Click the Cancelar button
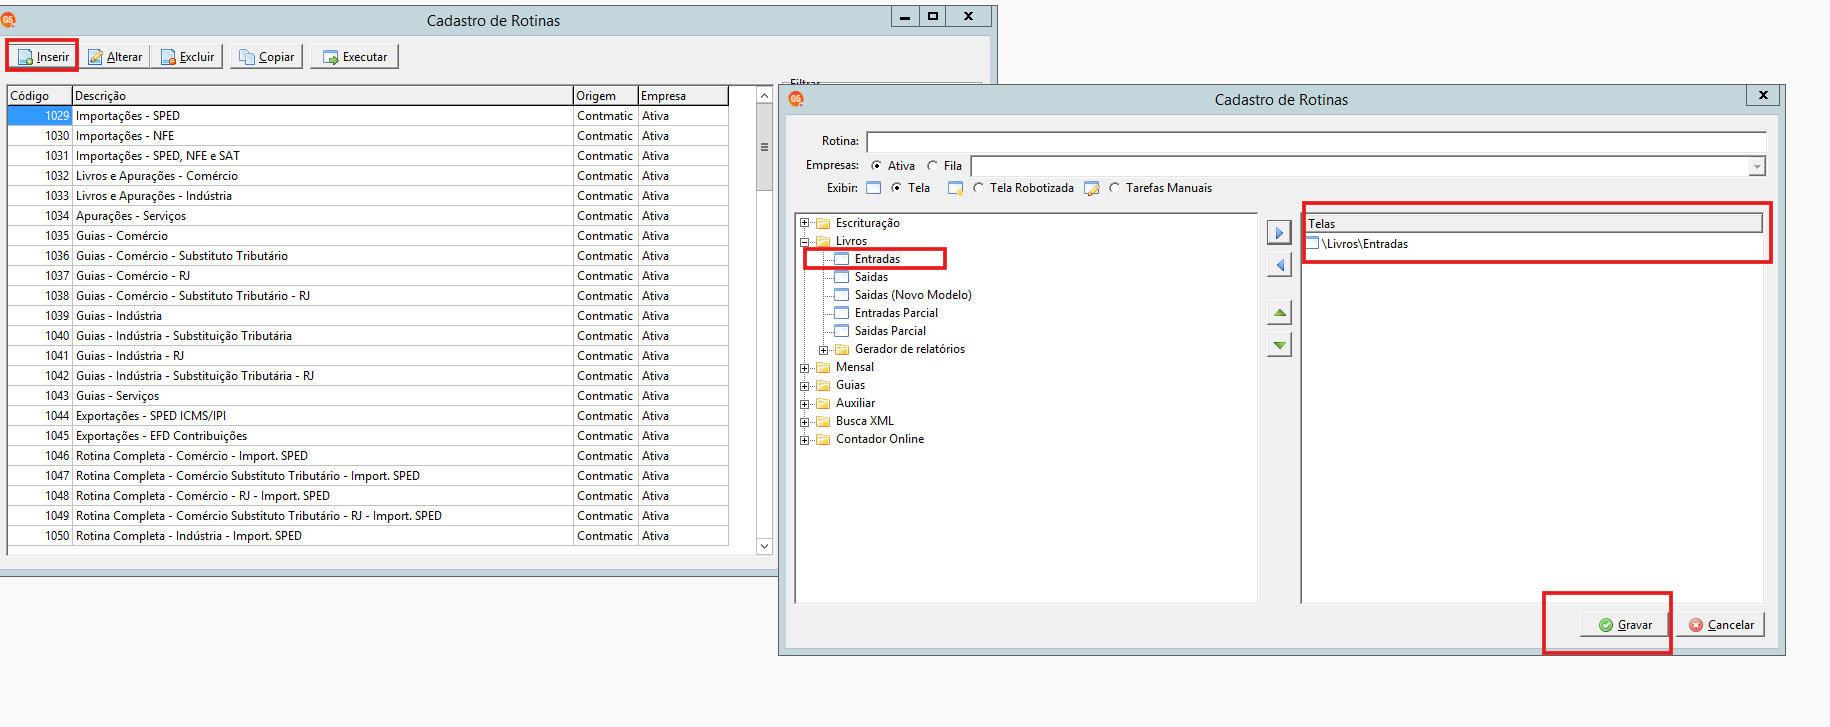The width and height of the screenshot is (1830, 727). 1721,625
